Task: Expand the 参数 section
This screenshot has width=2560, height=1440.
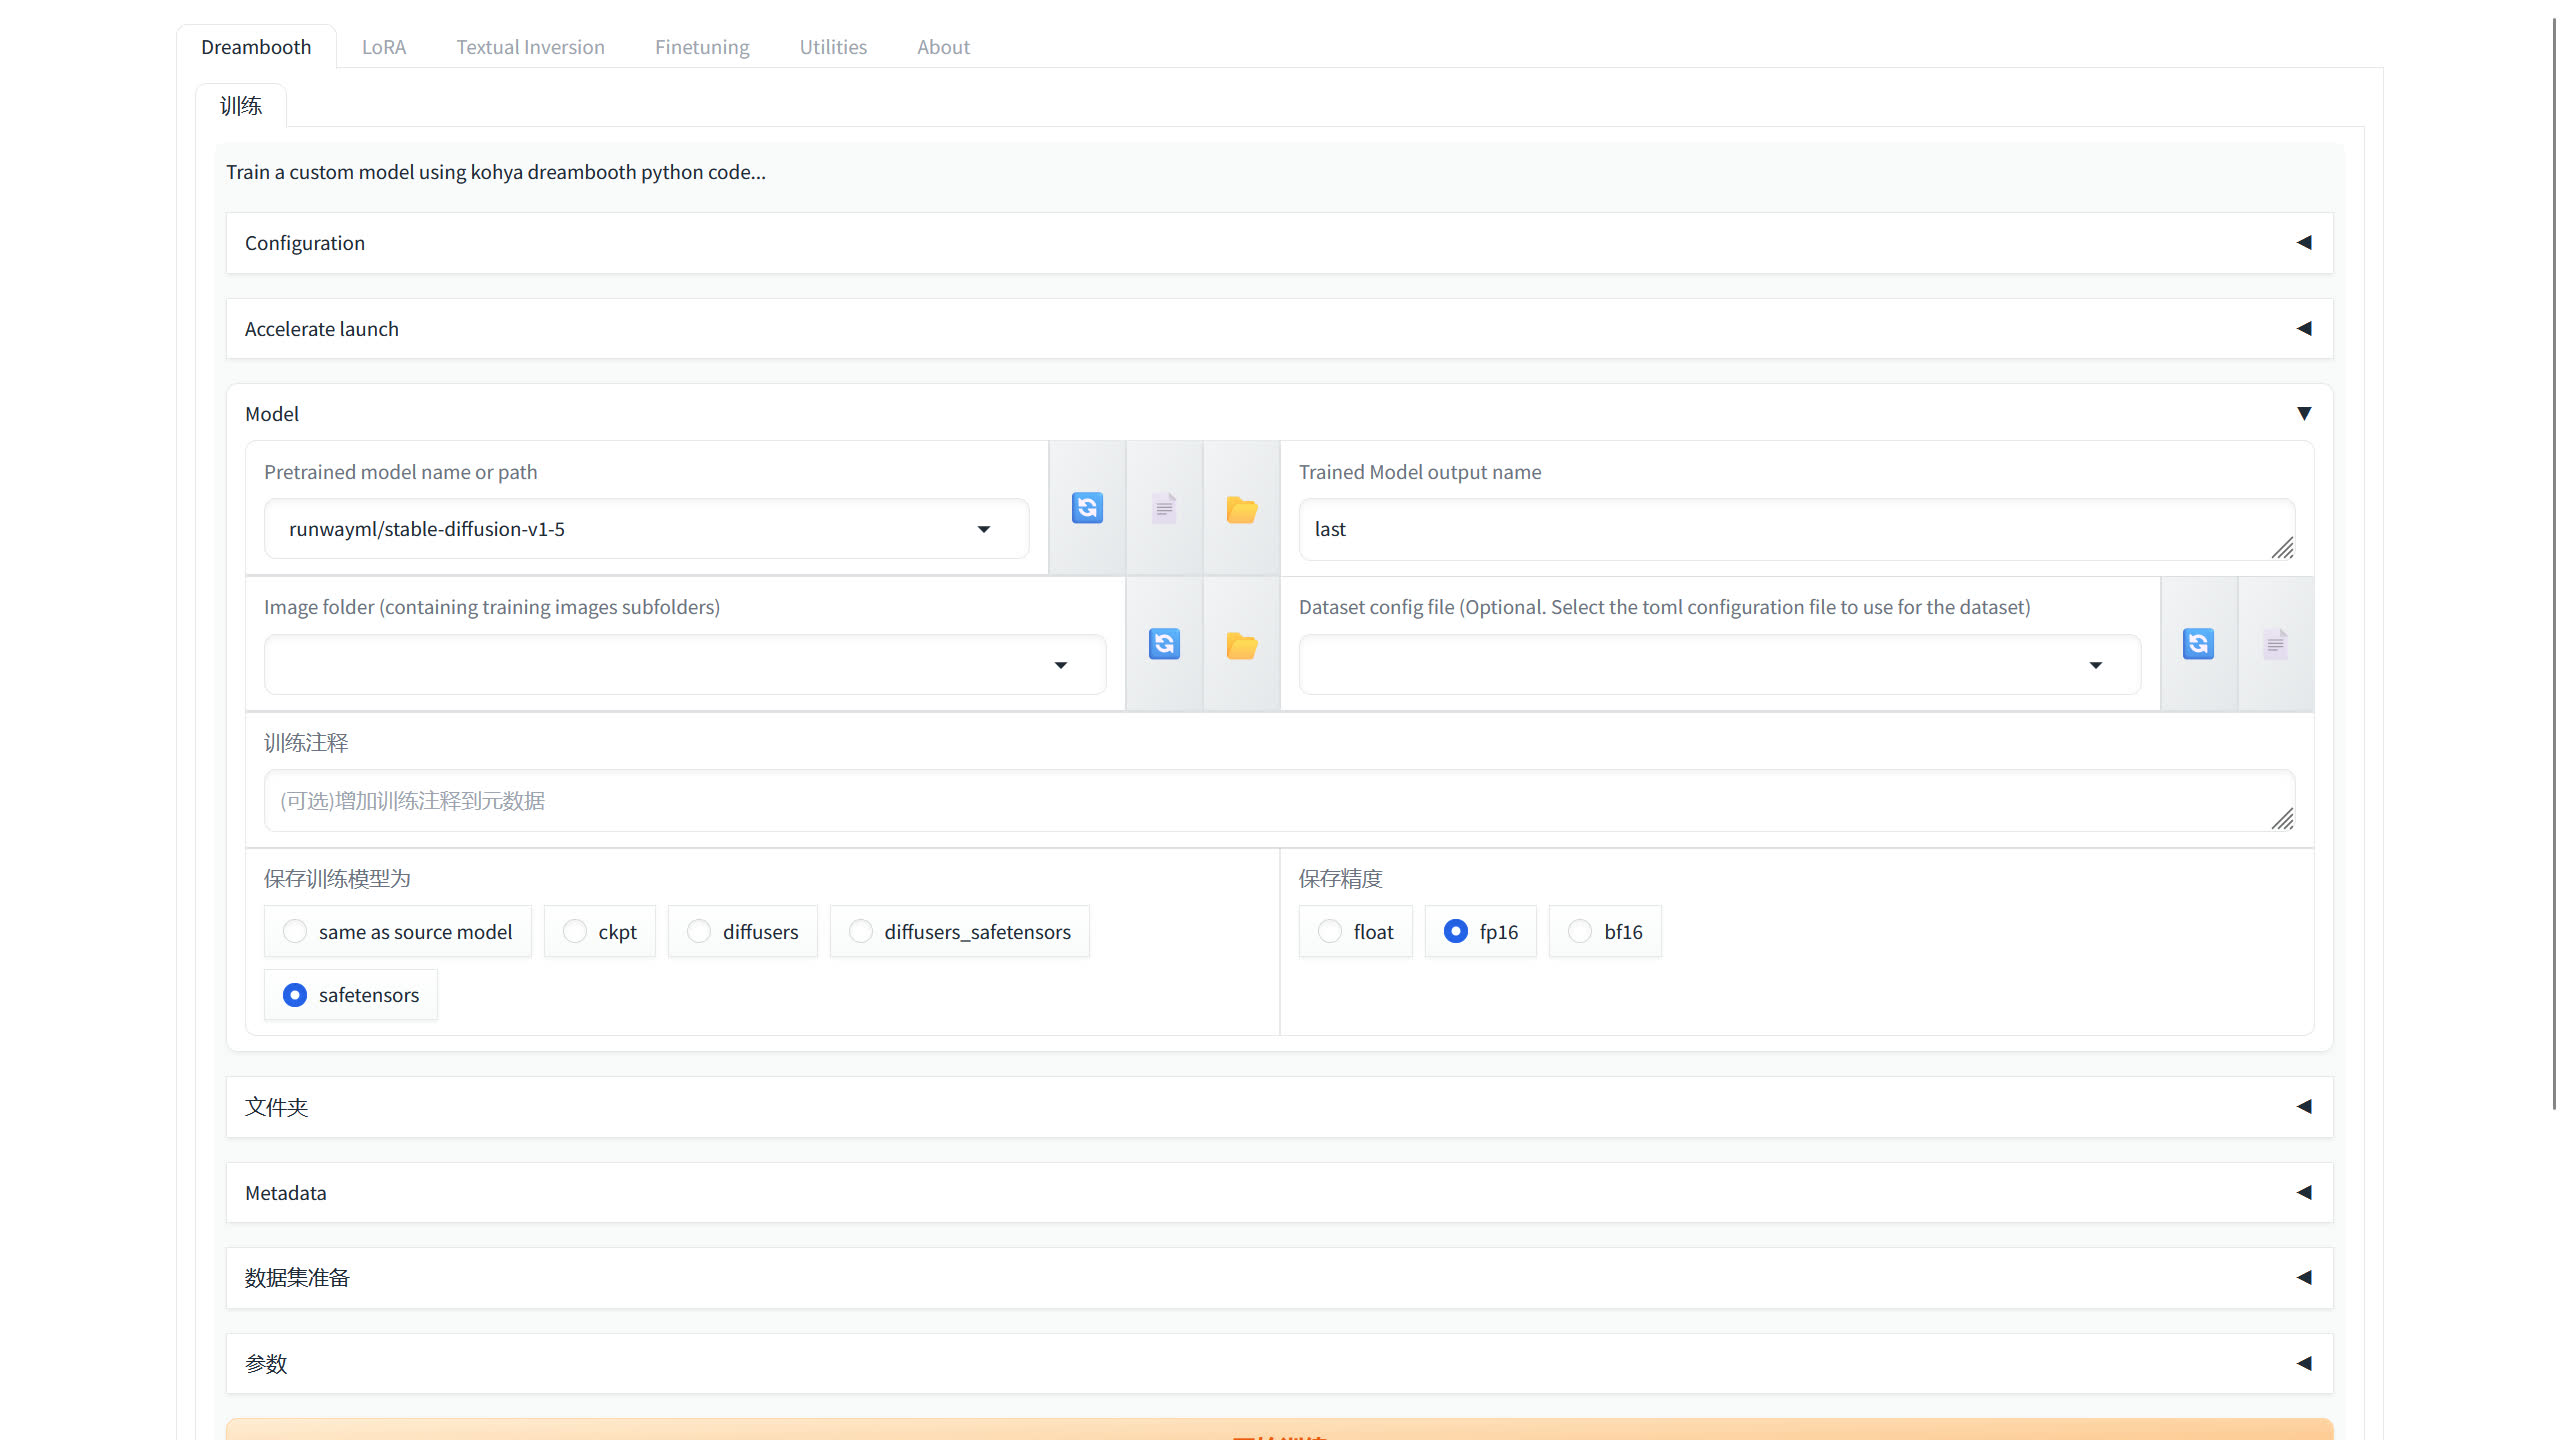Action: 1279,1364
